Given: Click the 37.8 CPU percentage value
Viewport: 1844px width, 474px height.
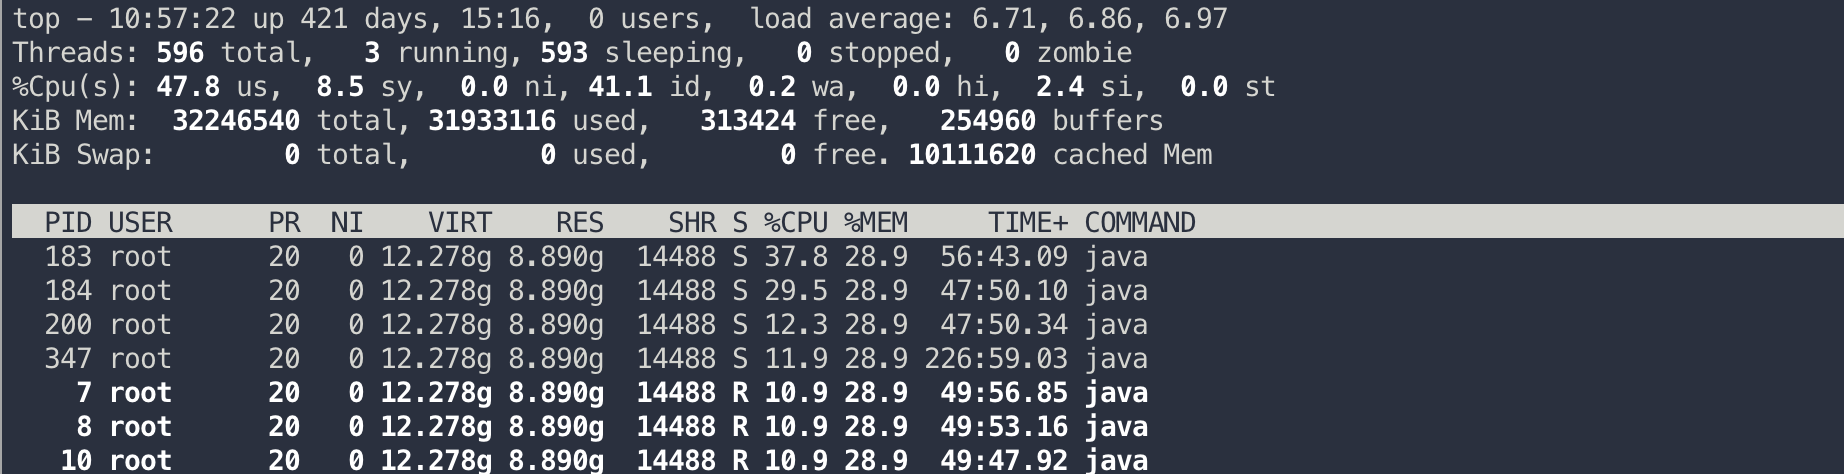Looking at the screenshot, I should [795, 257].
